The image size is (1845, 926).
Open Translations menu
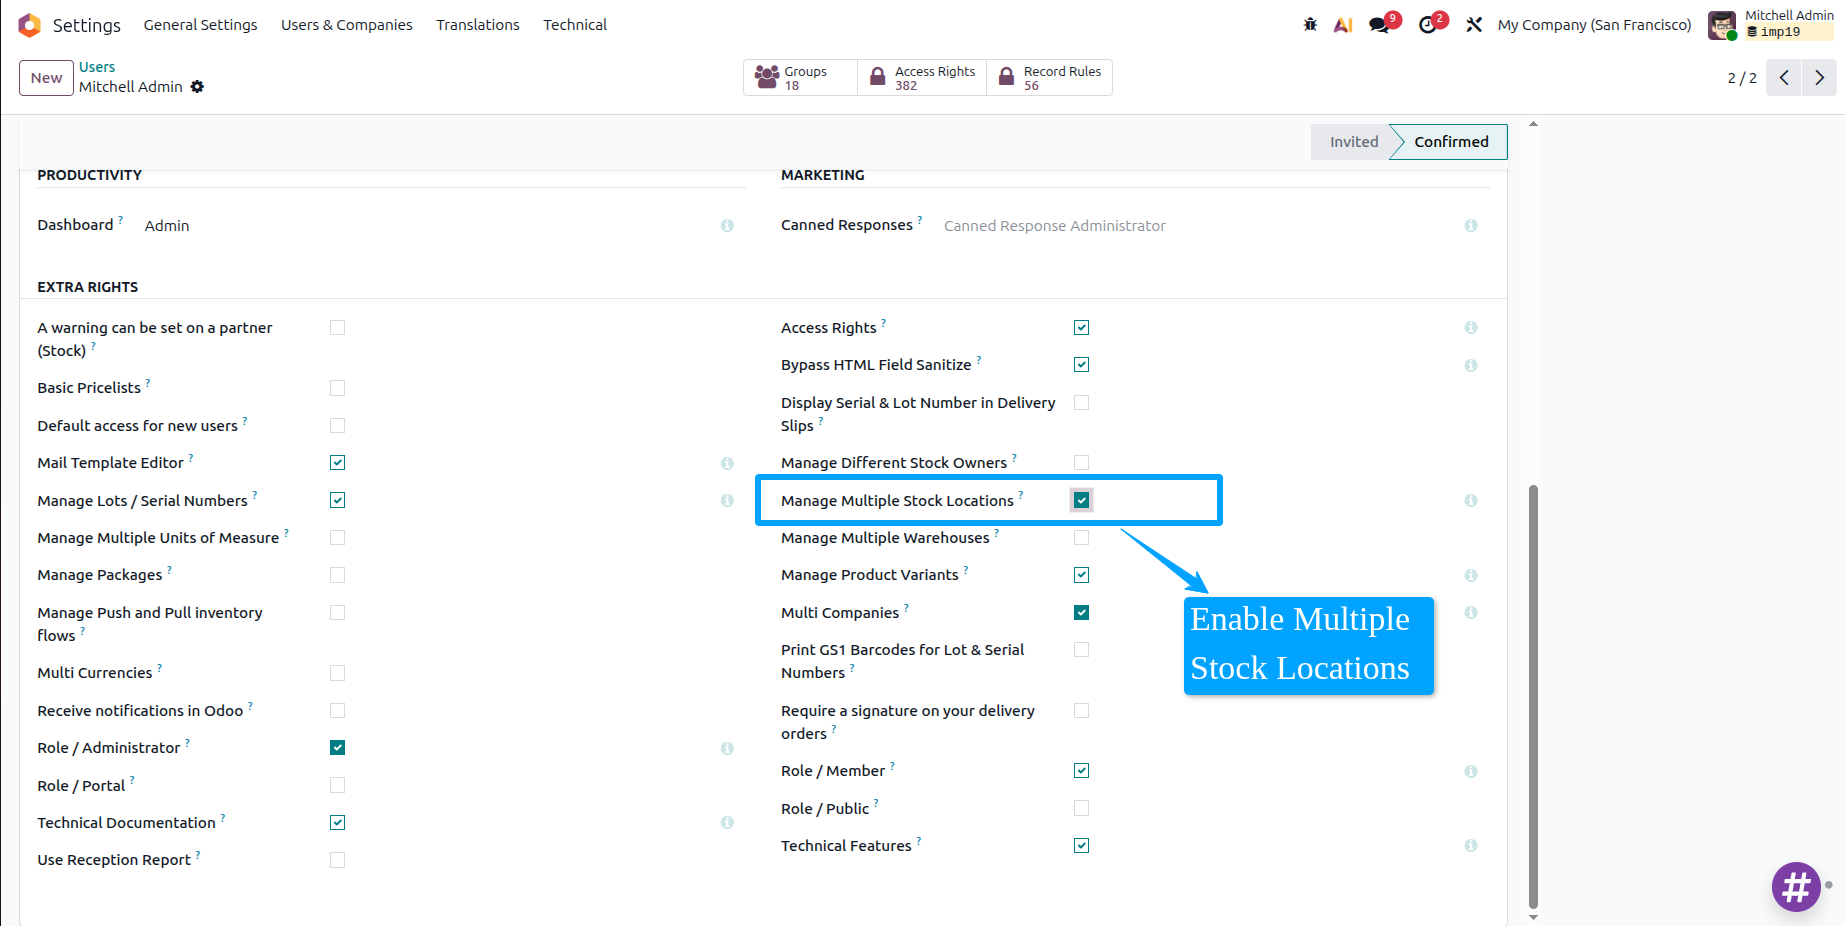[477, 25]
